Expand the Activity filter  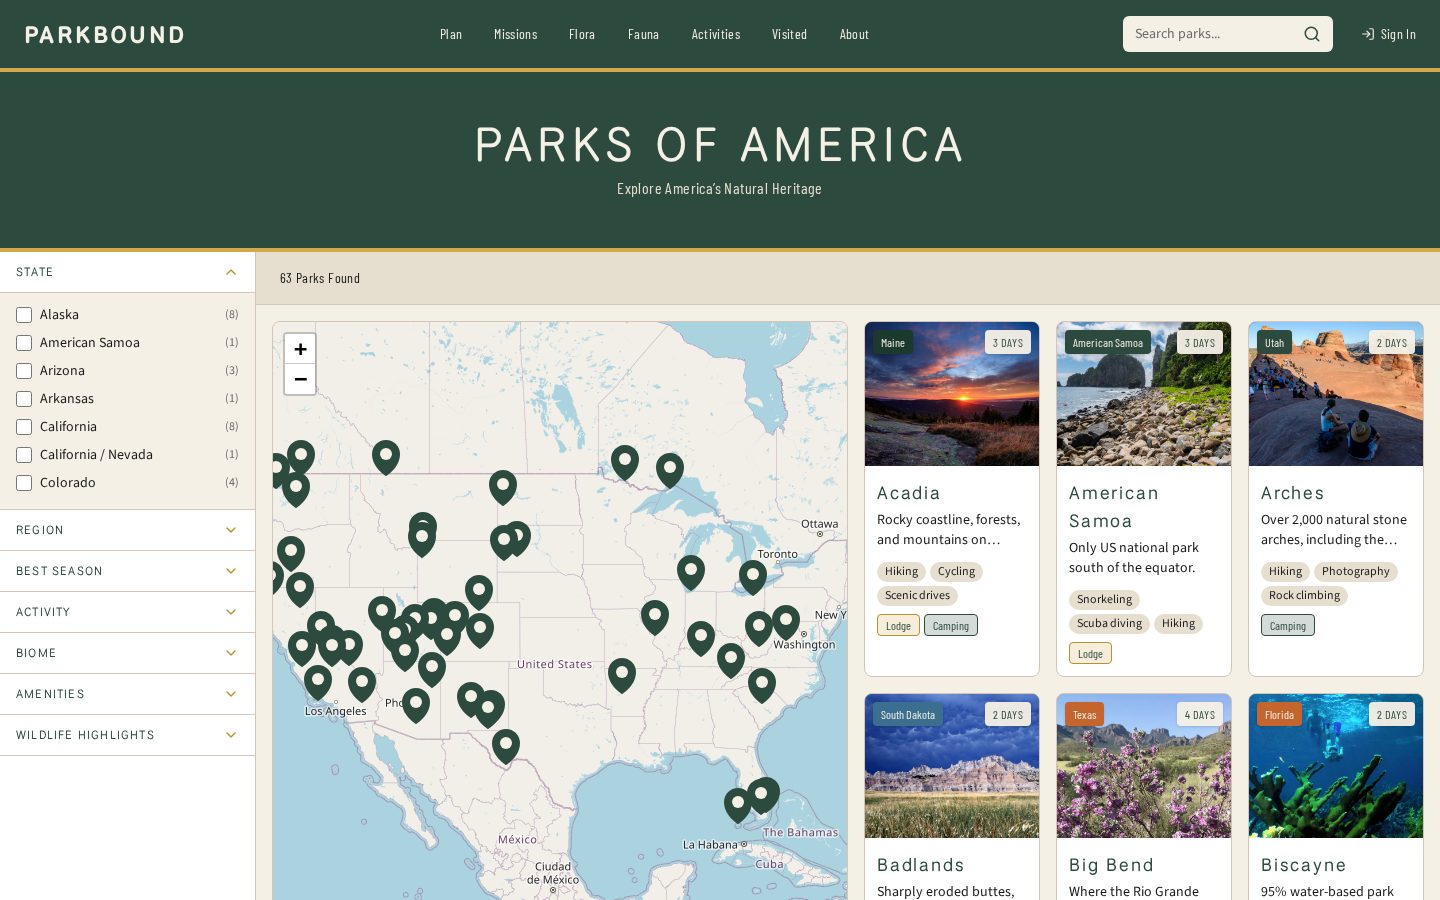pyautogui.click(x=127, y=612)
